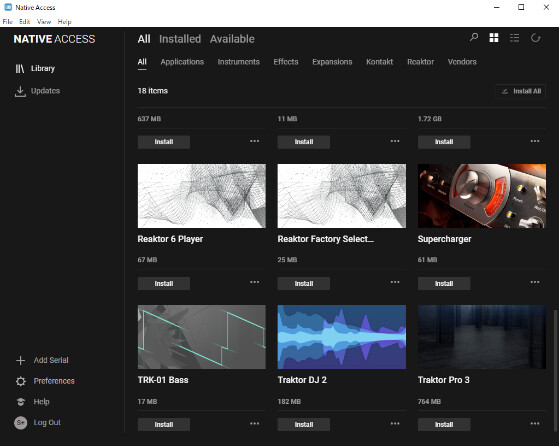Filter by Vendors category
559x446 pixels.
point(462,62)
